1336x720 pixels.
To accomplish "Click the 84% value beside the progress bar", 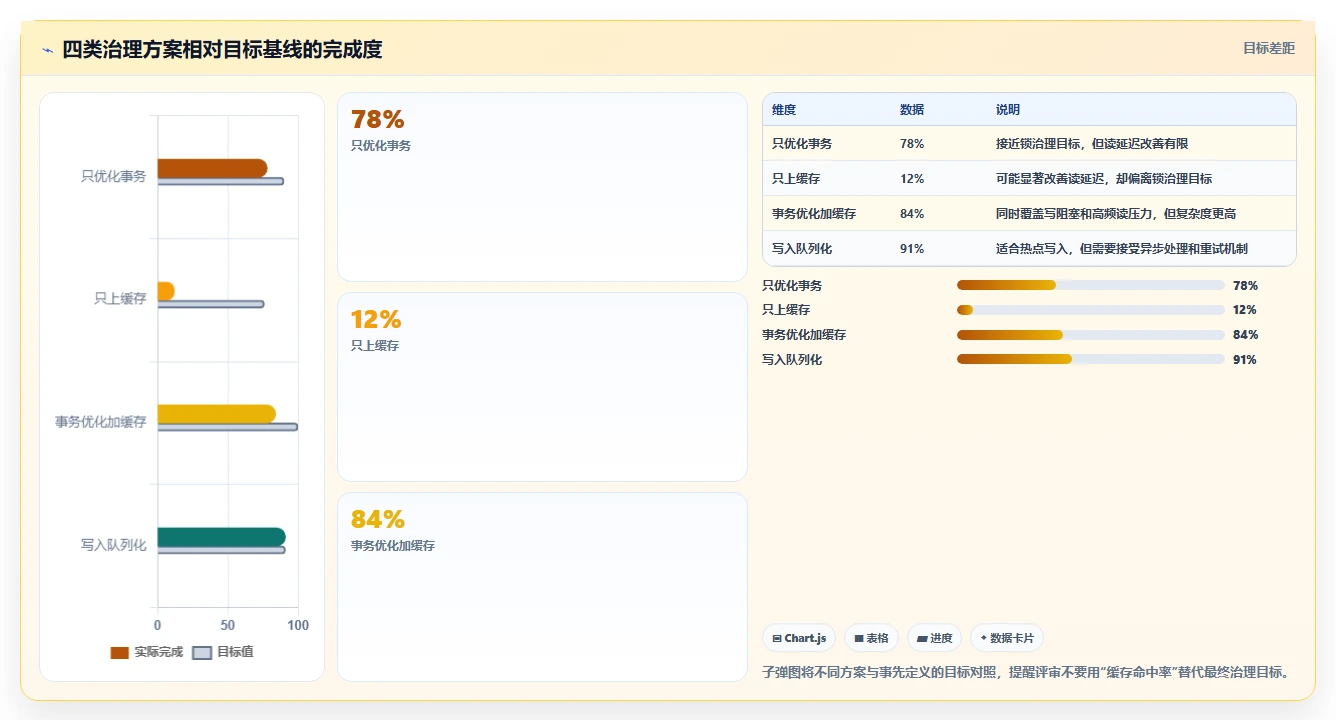I will click(1245, 335).
